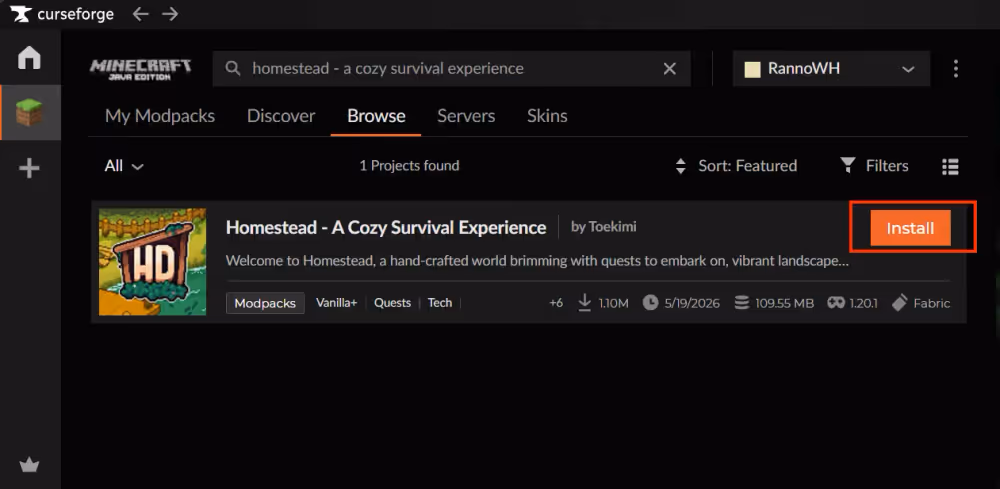1000x489 pixels.
Task: Click the CurseForge logo in the title bar
Action: pos(62,13)
